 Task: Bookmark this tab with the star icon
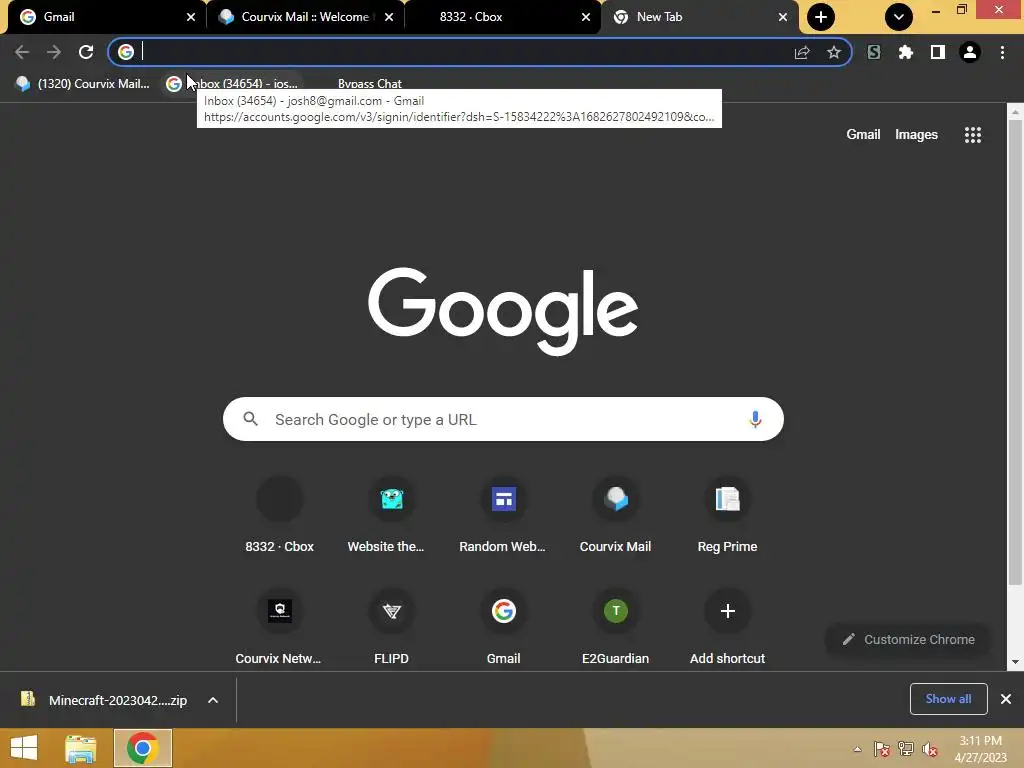click(834, 52)
